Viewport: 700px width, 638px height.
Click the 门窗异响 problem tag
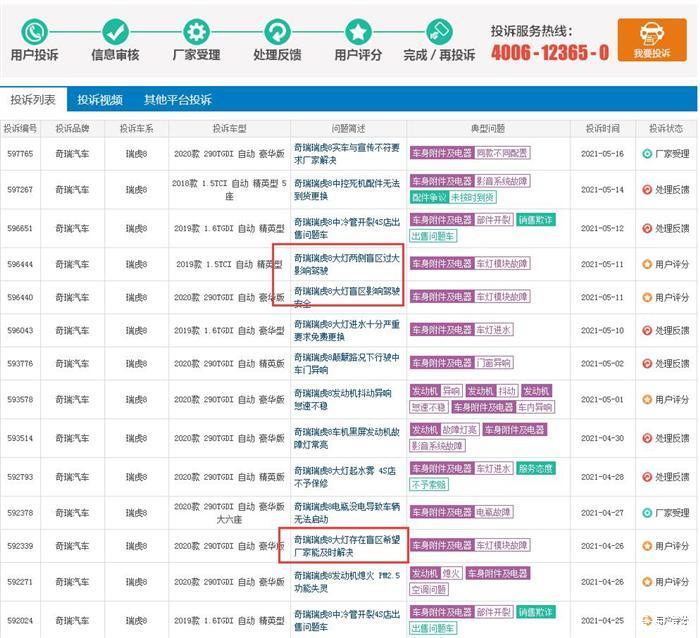(x=493, y=363)
